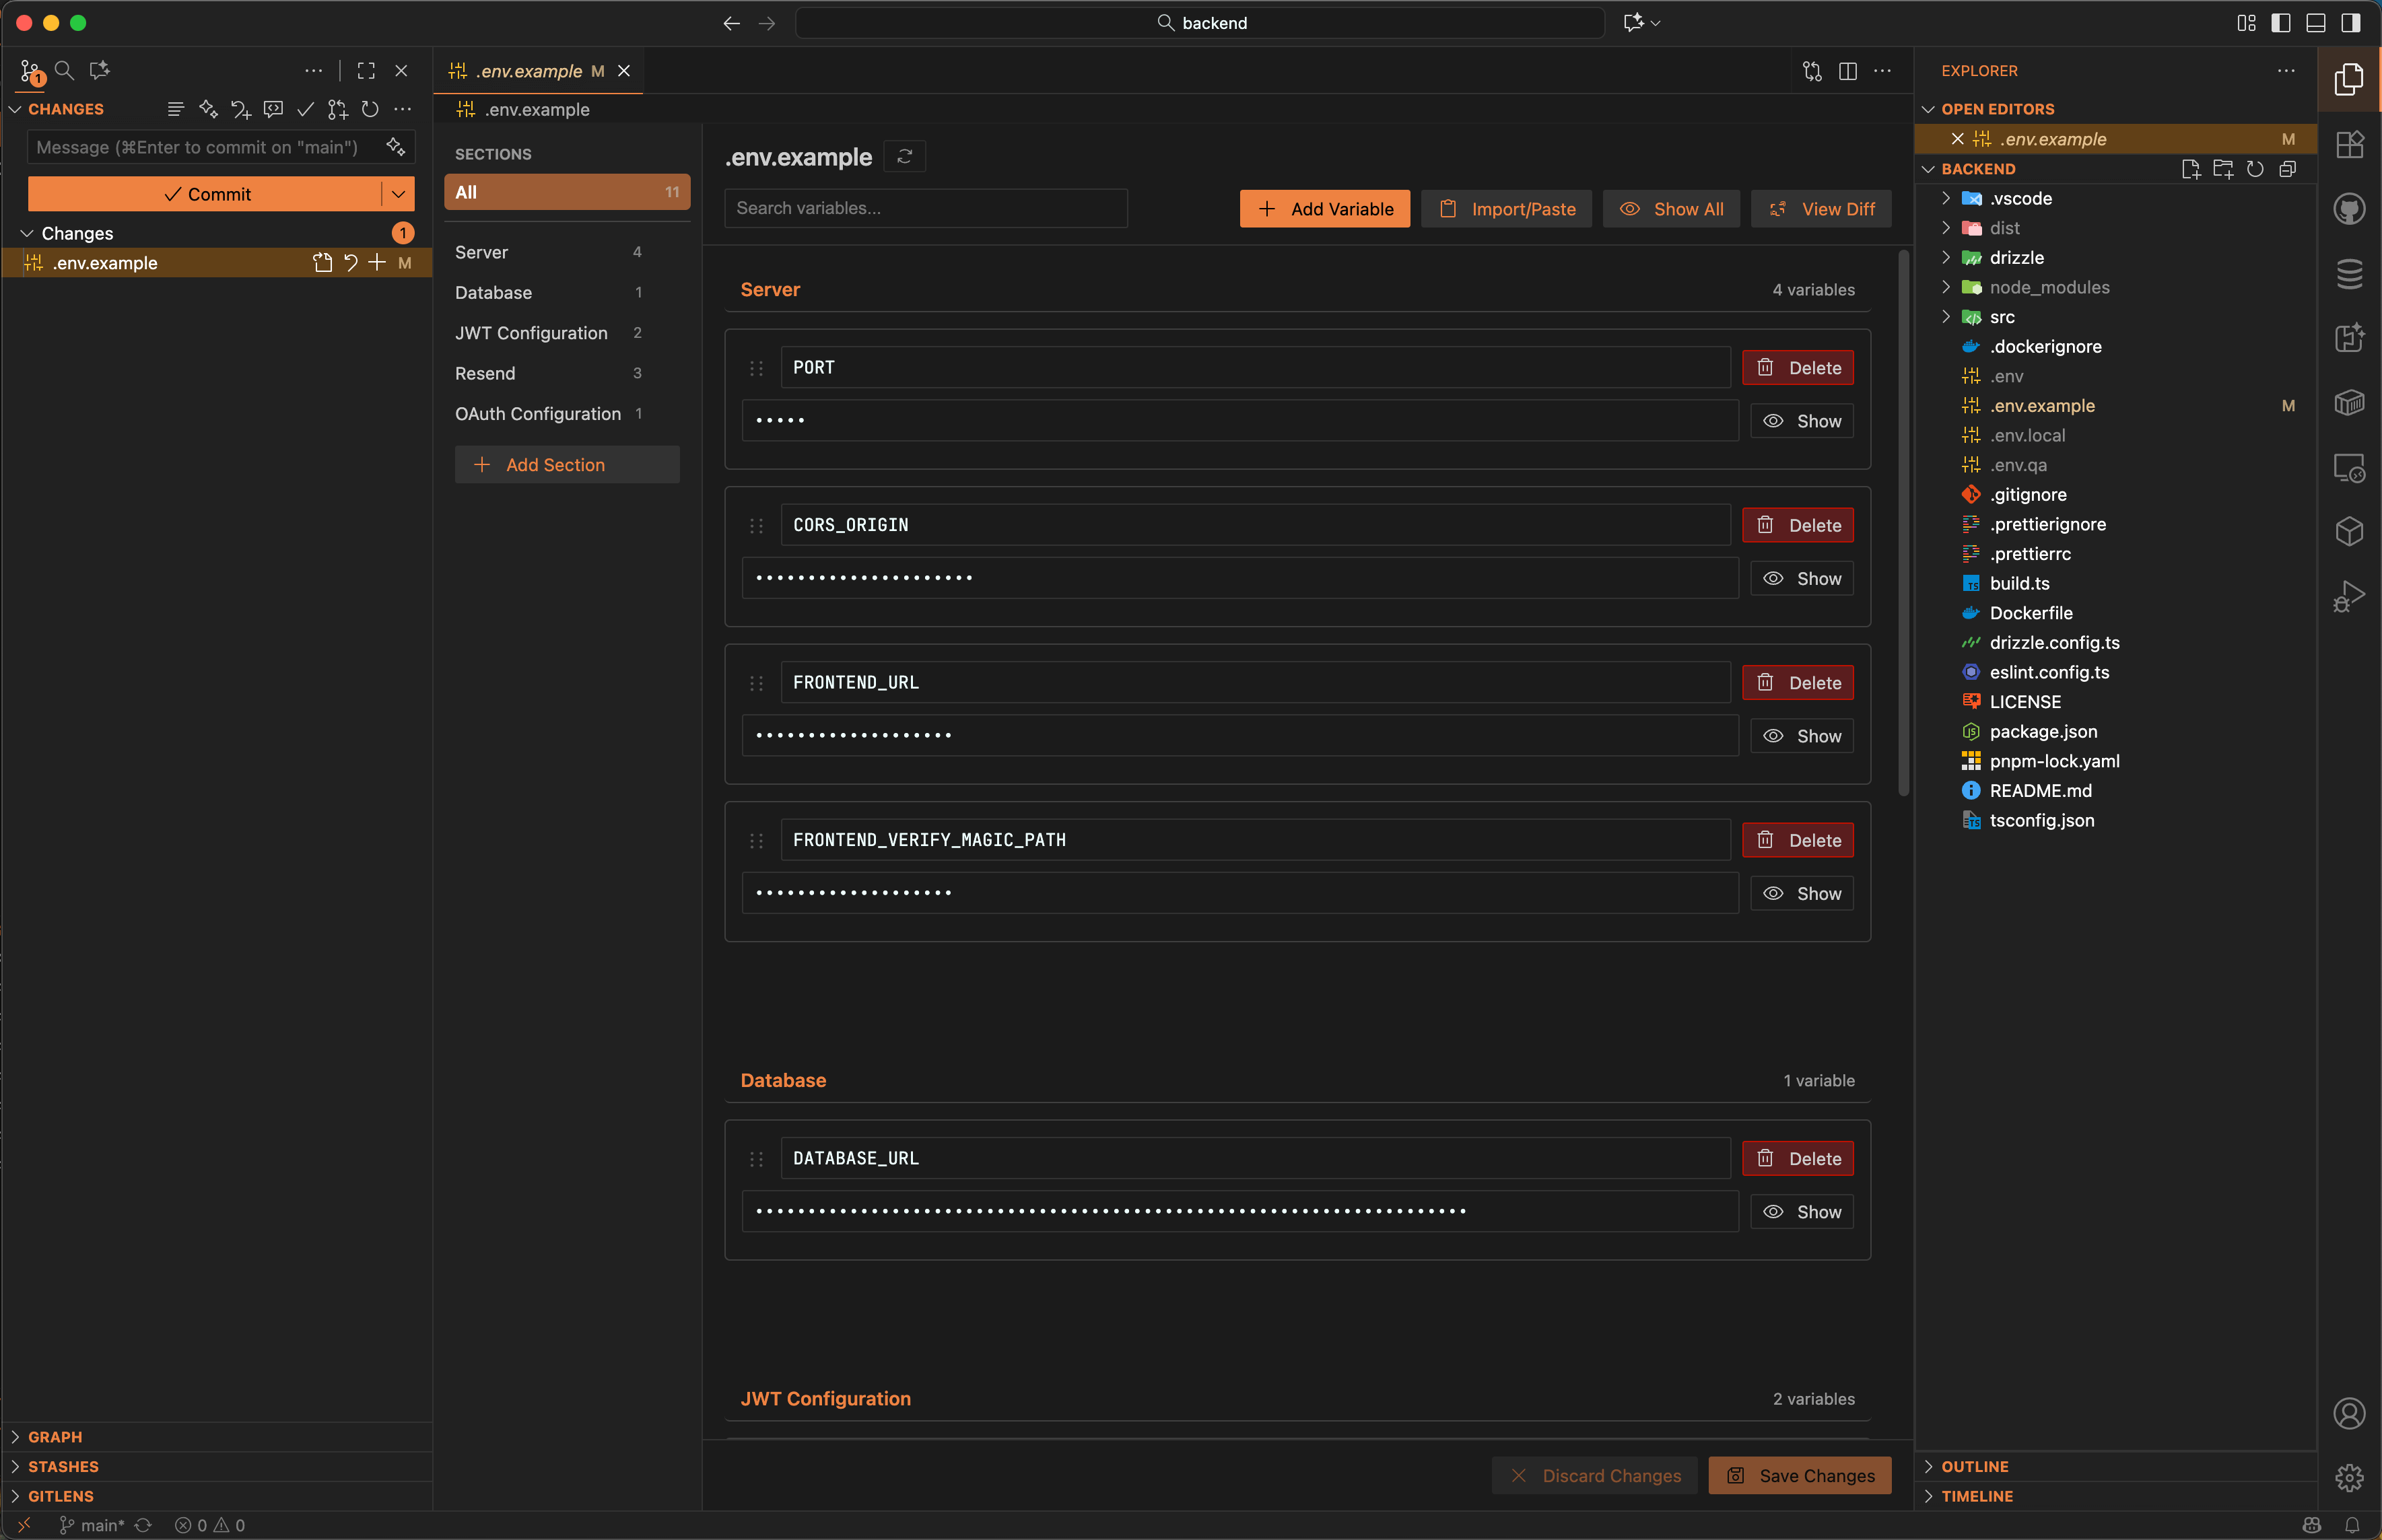Switch to the .env.example editor tab
Viewport: 2382px width, 1540px height.
click(530, 71)
